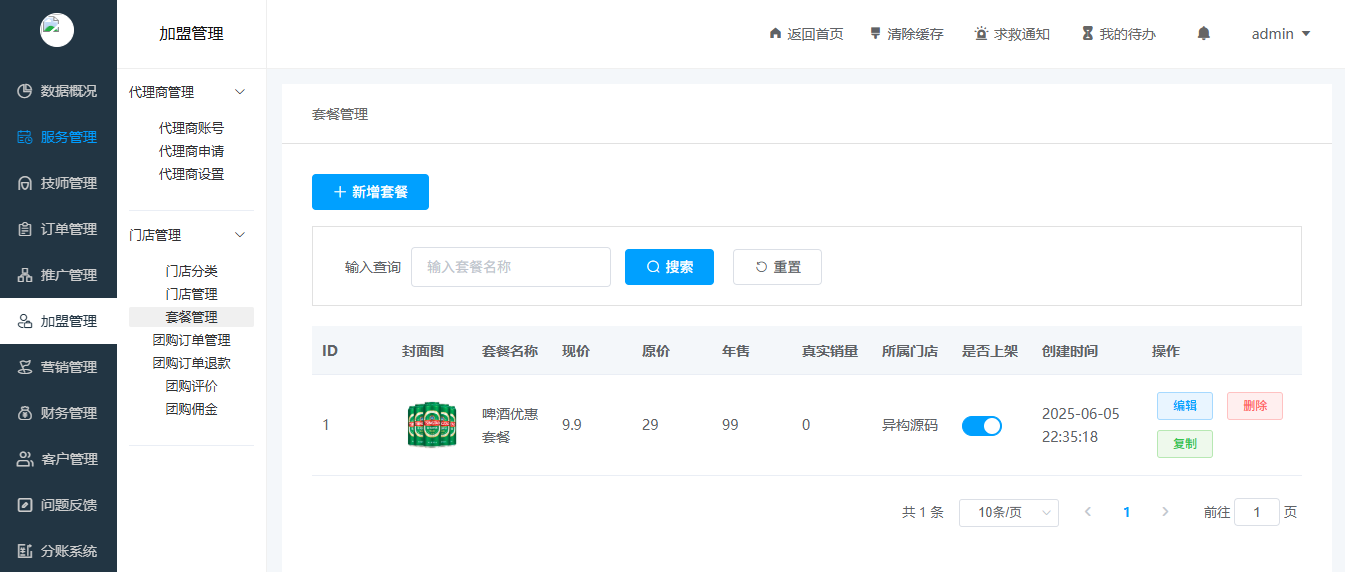Open the admin user dropdown
The image size is (1345, 572).
1280,34
